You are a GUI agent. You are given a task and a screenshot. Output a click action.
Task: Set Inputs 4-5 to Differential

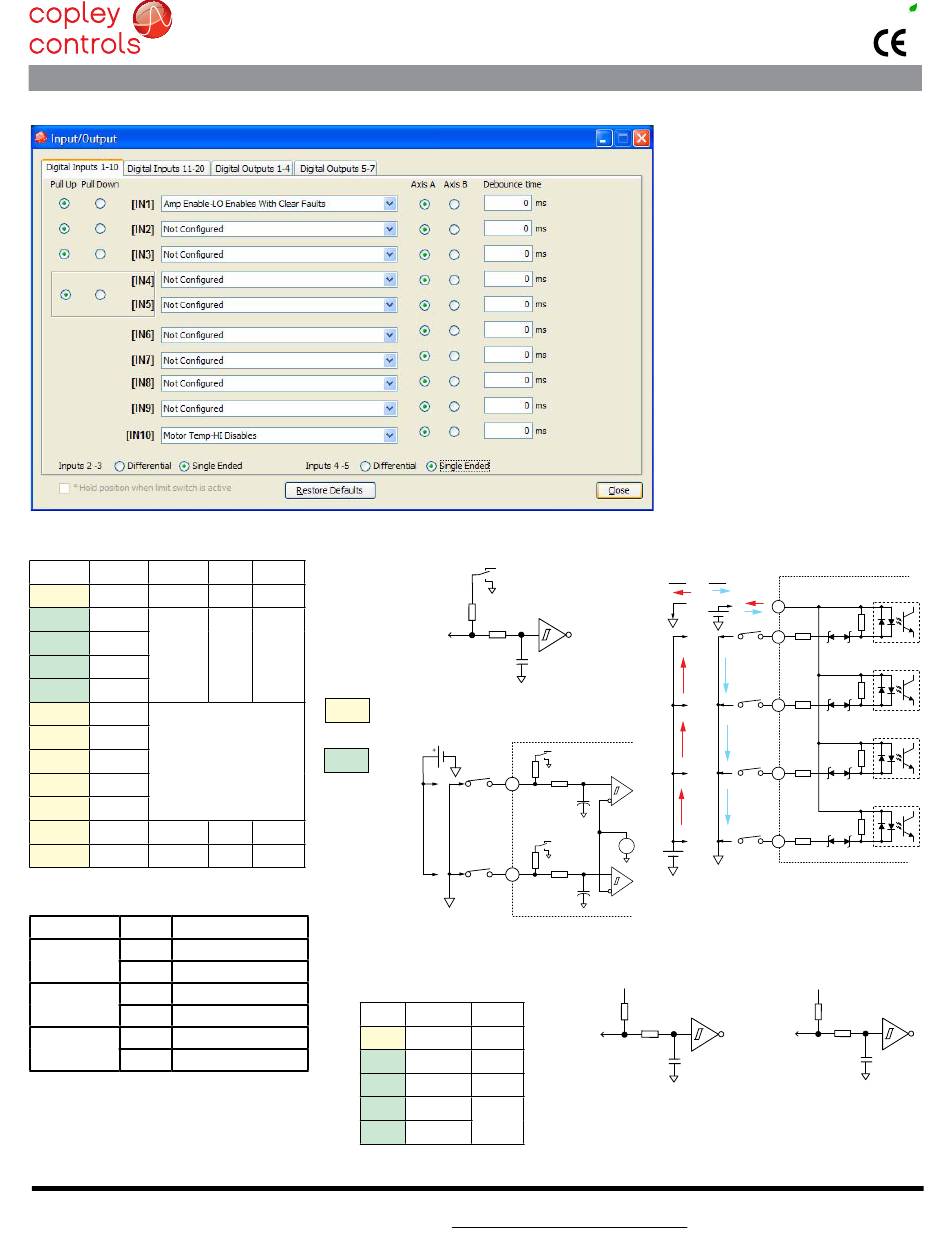(x=365, y=466)
